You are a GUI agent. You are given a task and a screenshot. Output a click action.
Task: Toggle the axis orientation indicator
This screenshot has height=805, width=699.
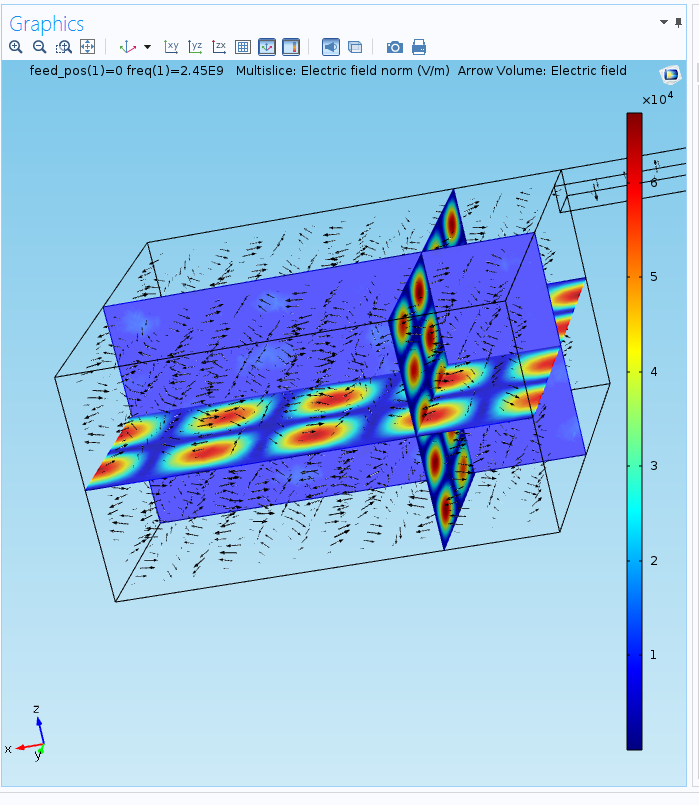coord(267,47)
